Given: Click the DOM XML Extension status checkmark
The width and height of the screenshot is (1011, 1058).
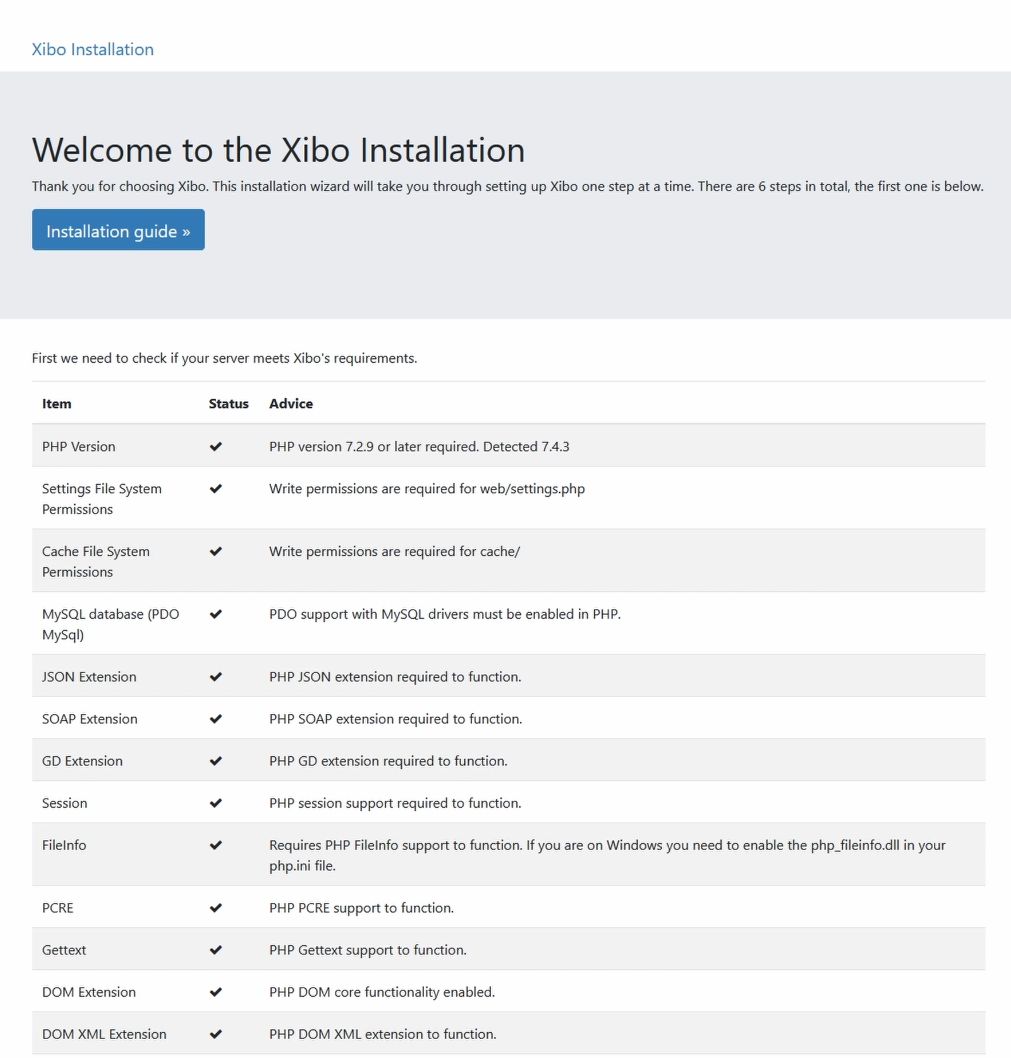Looking at the screenshot, I should click(216, 1034).
